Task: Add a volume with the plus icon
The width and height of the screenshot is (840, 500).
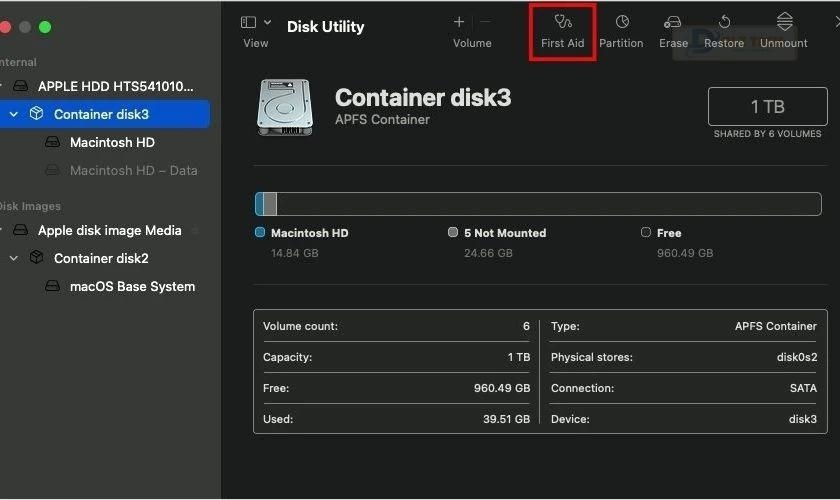Action: point(459,22)
